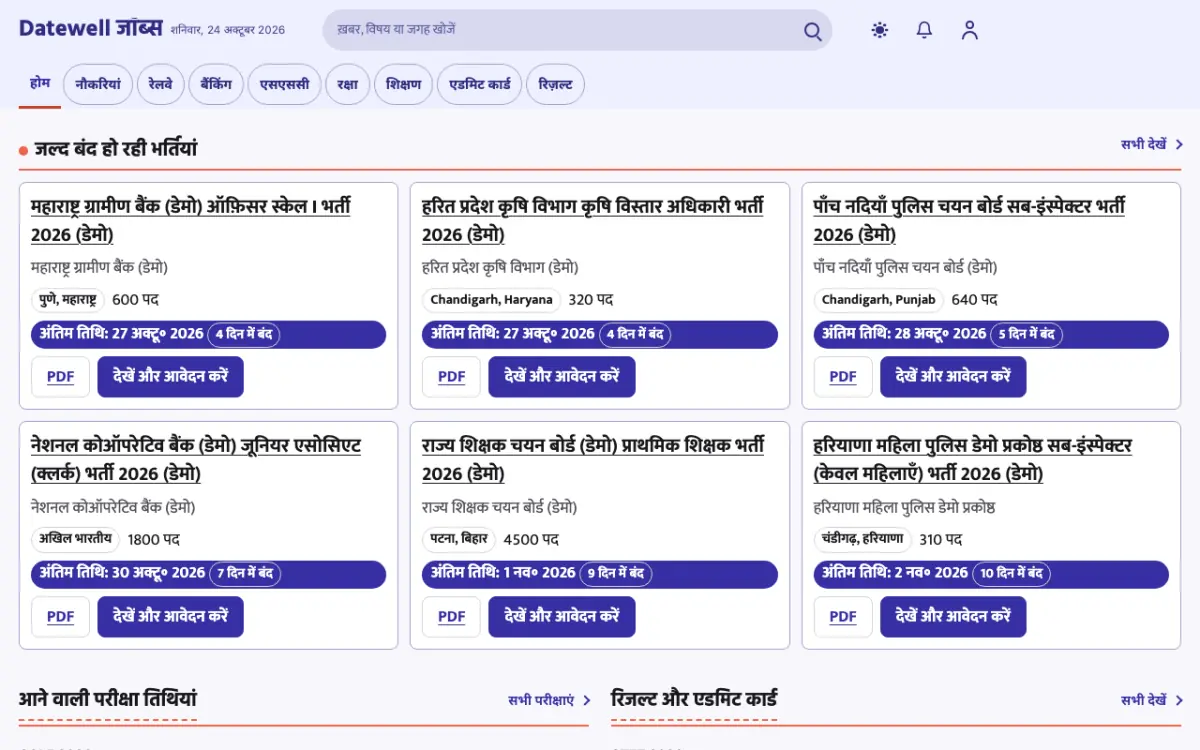Open the user account icon
This screenshot has width=1200, height=750.
click(x=969, y=30)
